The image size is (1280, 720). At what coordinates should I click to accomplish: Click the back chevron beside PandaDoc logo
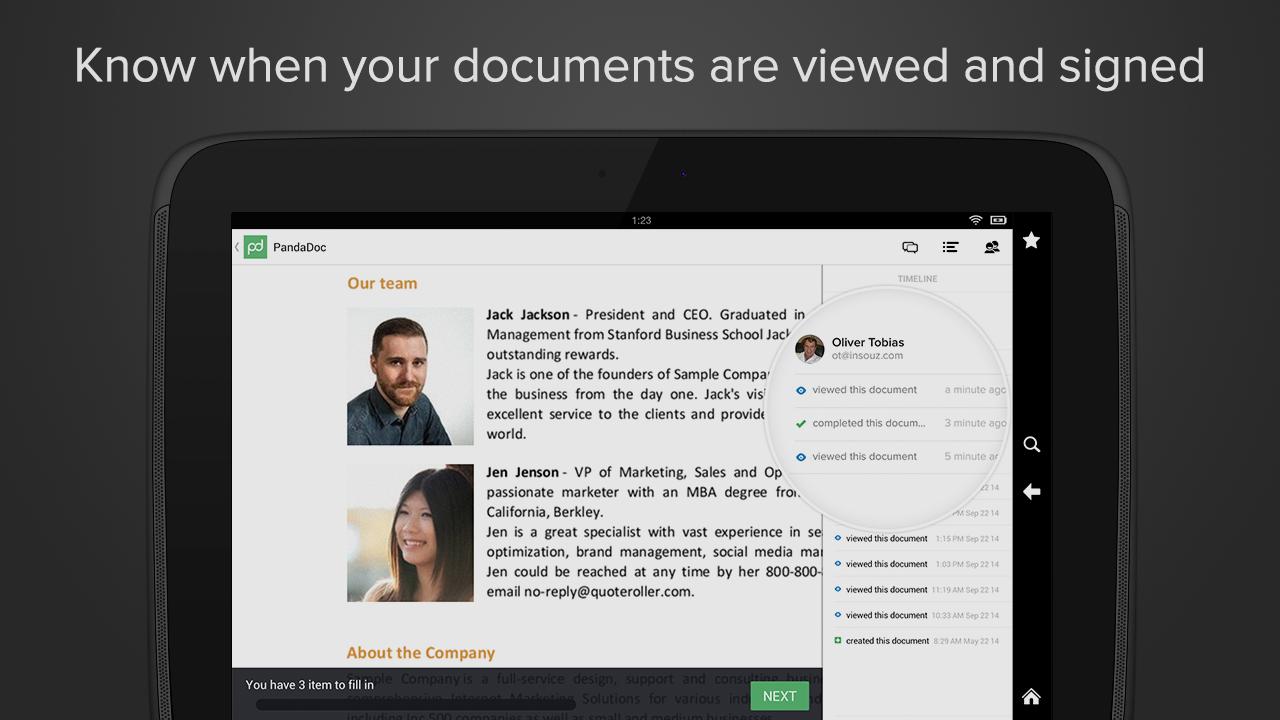237,247
